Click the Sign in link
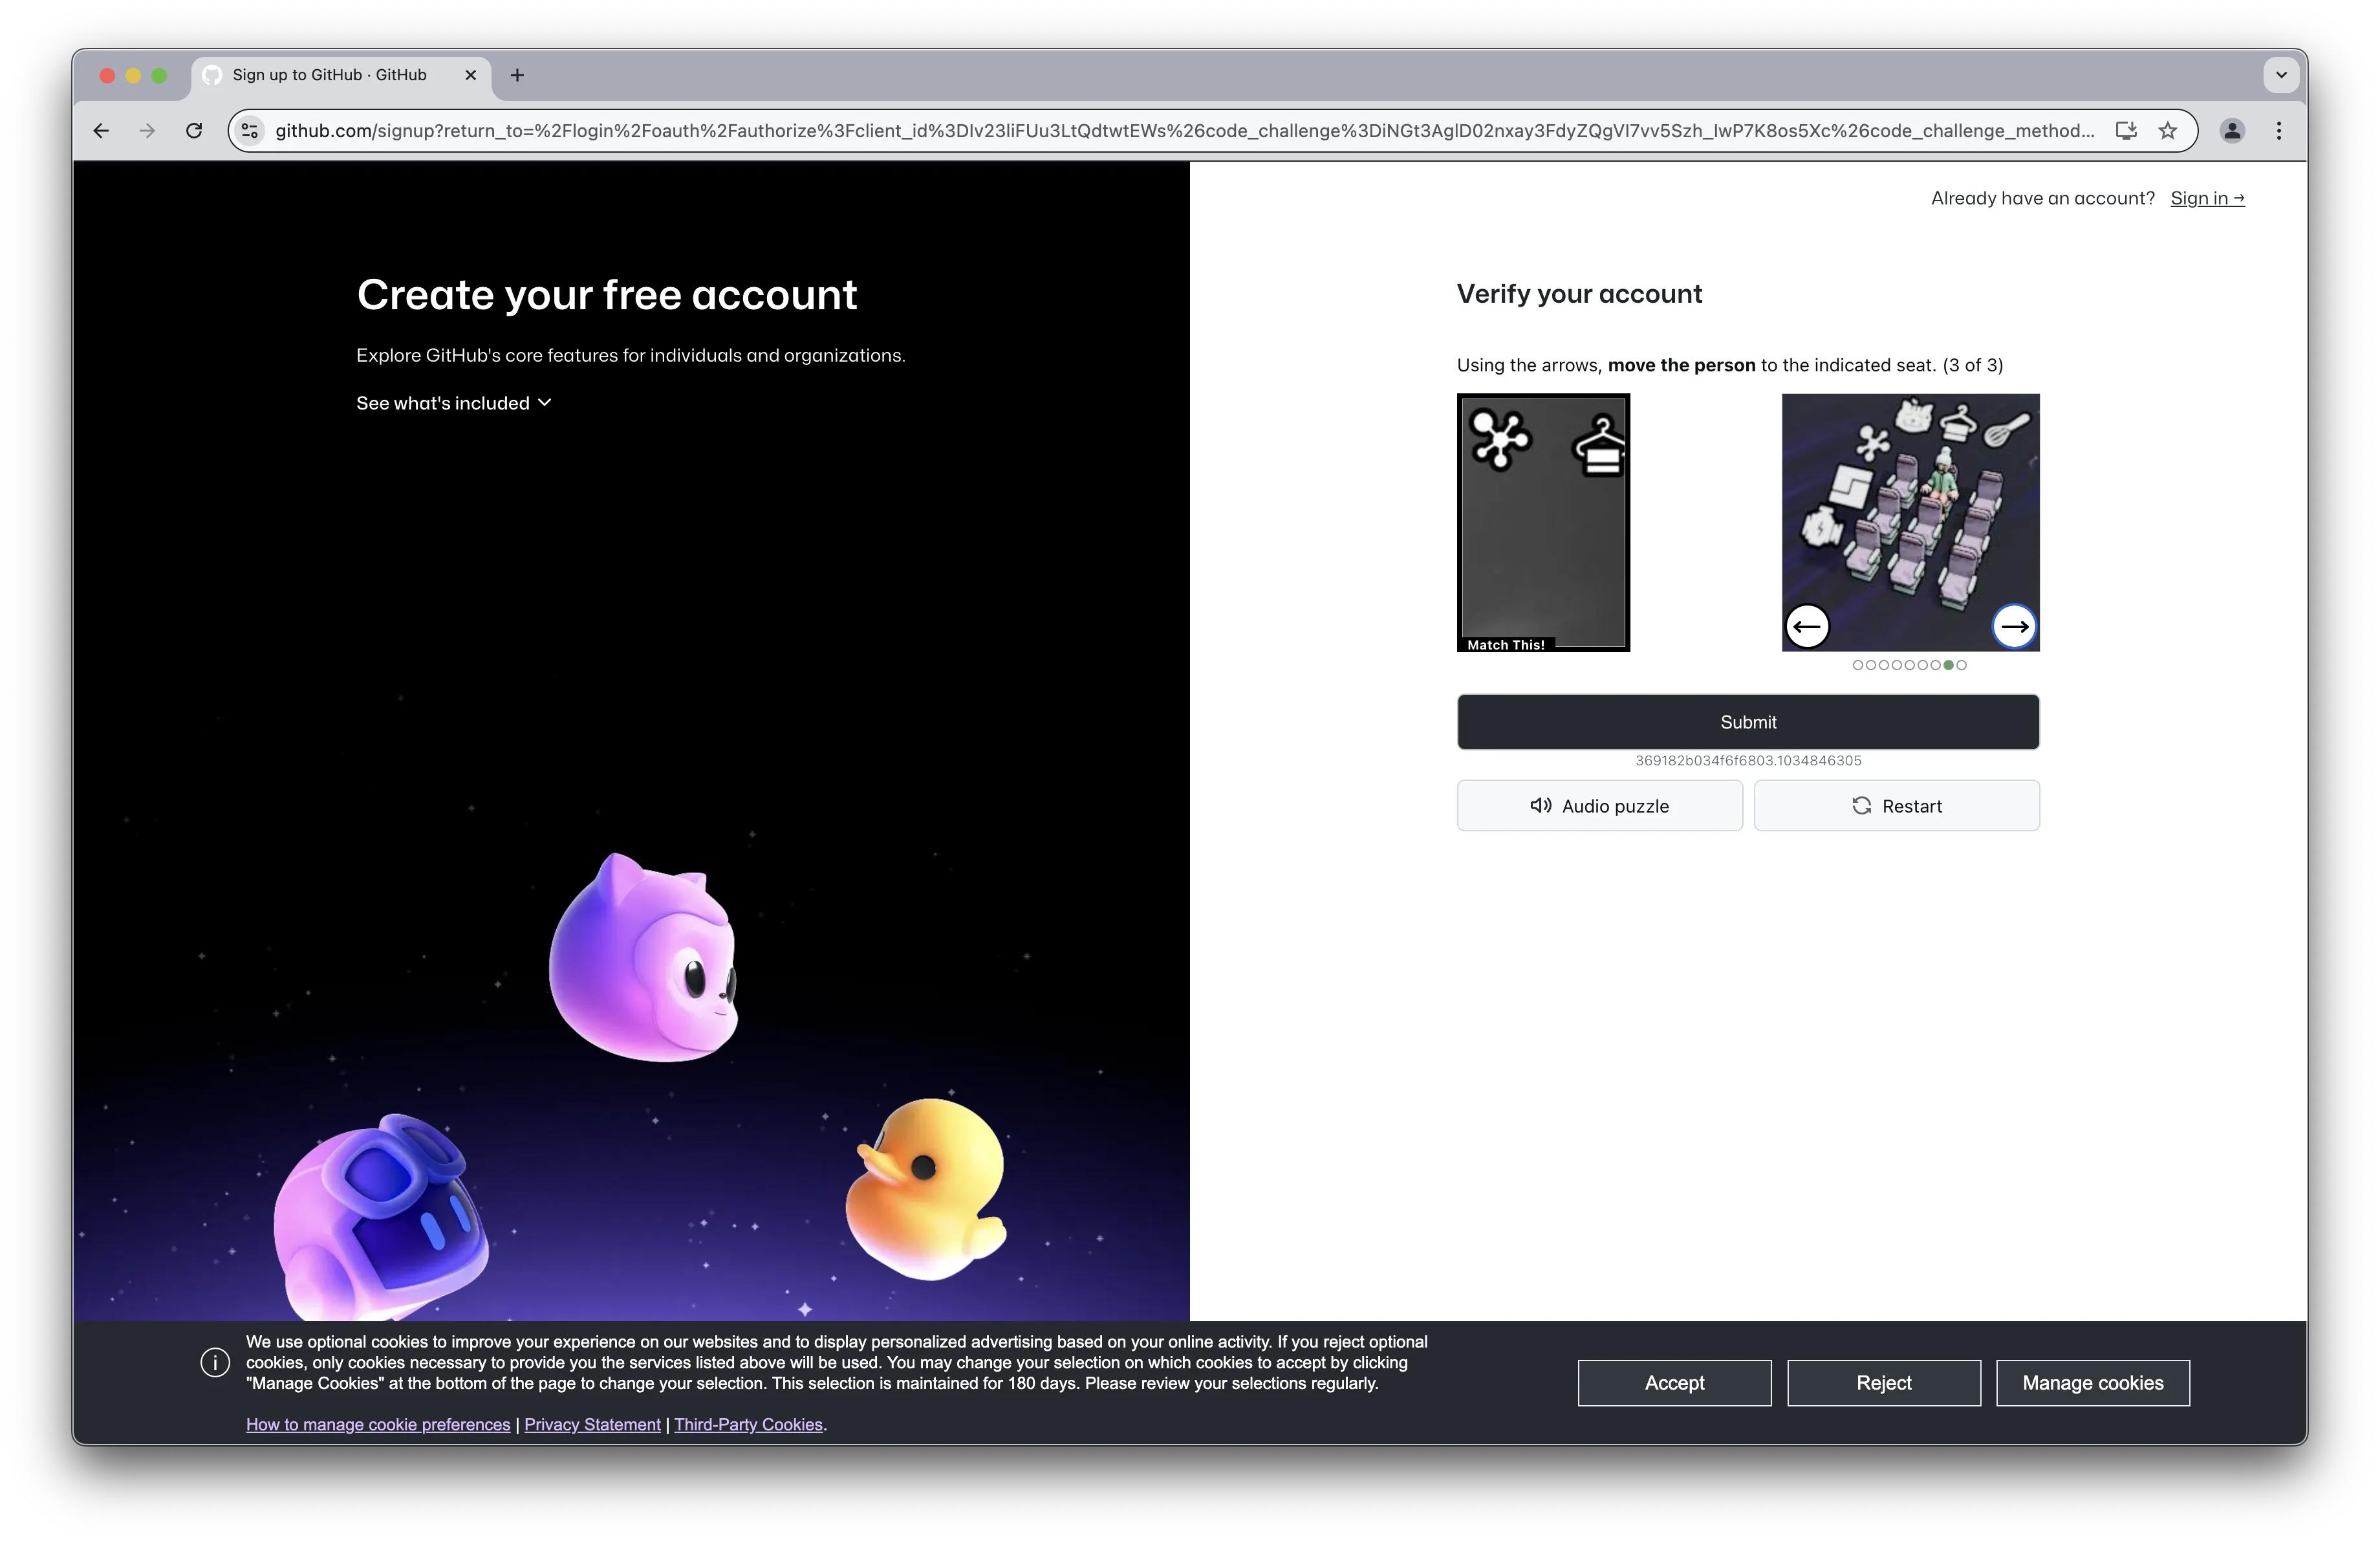2380x1541 pixels. [2207, 198]
